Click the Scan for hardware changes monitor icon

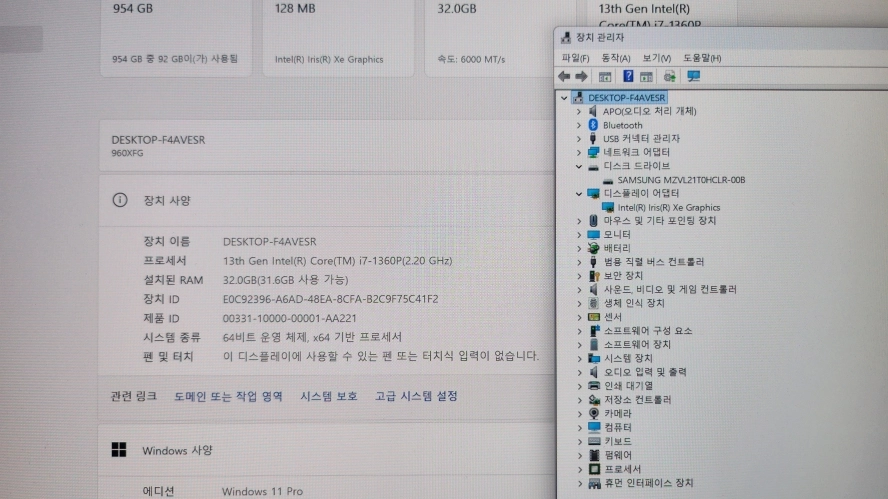pyautogui.click(x=694, y=76)
